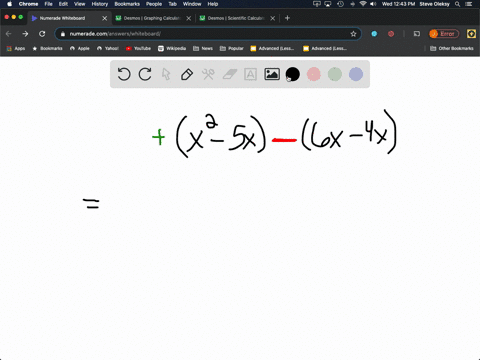Select the text box tool
The image size is (480, 360).
(250, 74)
